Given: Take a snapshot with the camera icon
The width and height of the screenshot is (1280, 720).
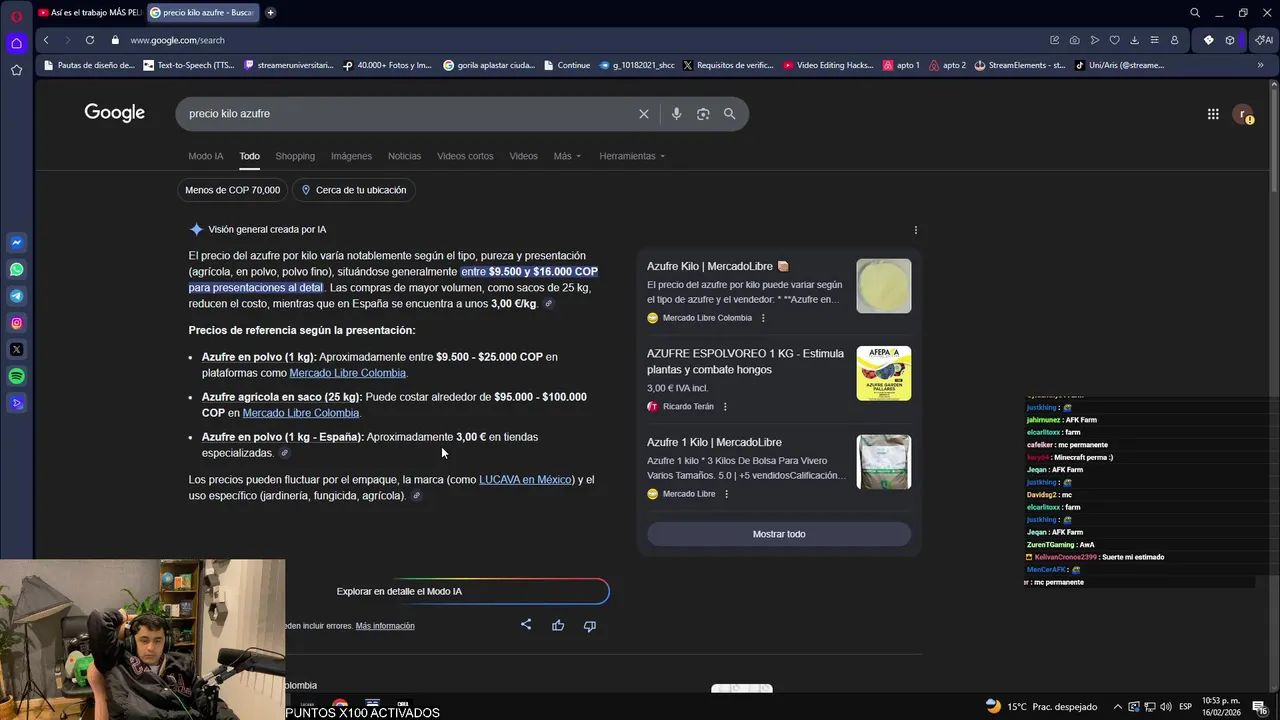Looking at the screenshot, I should coord(1074,40).
